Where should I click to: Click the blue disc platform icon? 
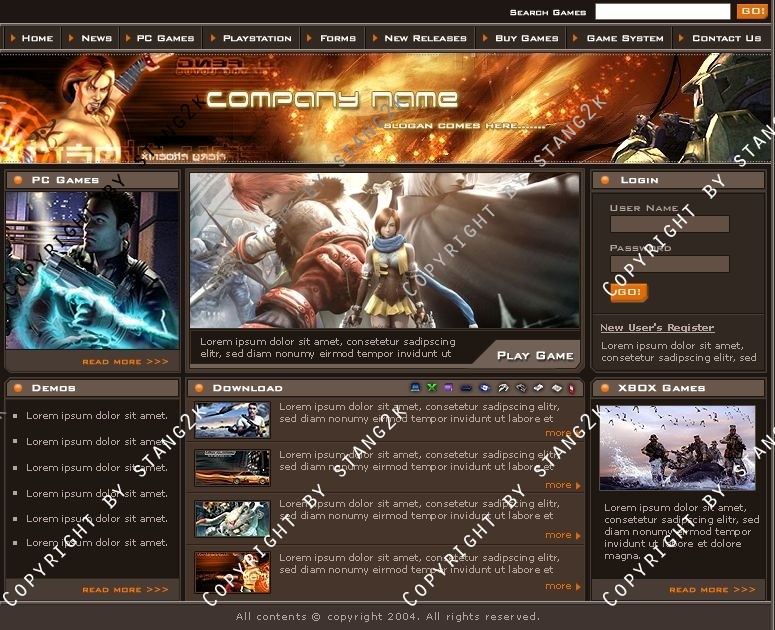(x=485, y=388)
